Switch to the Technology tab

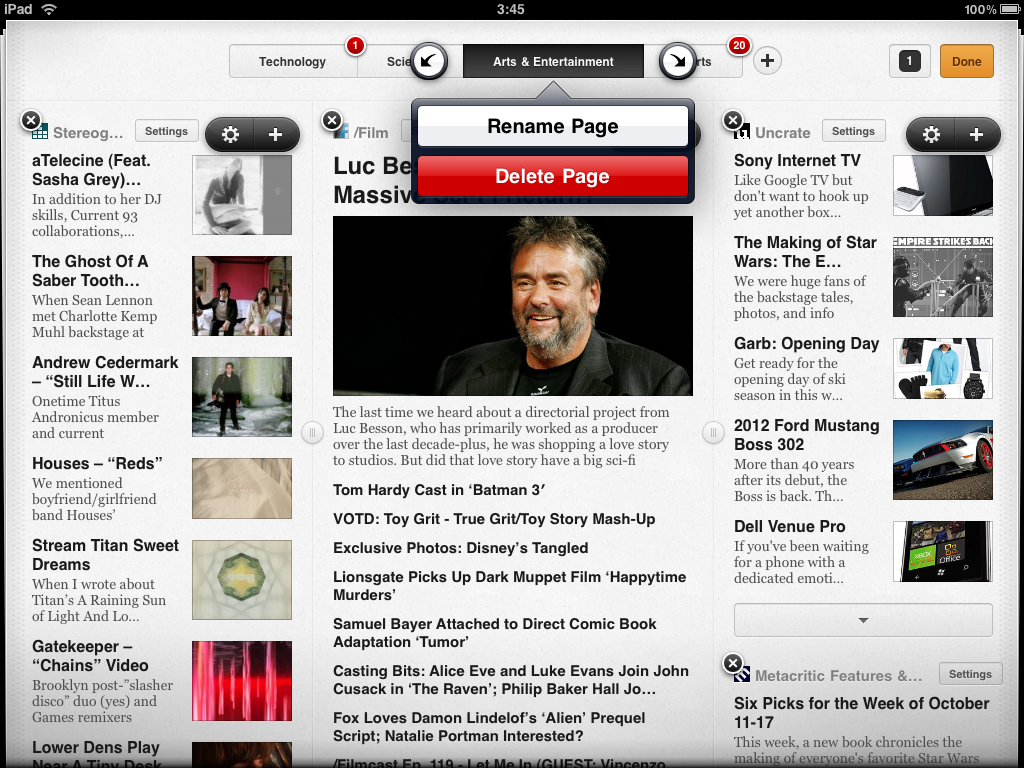pos(292,61)
